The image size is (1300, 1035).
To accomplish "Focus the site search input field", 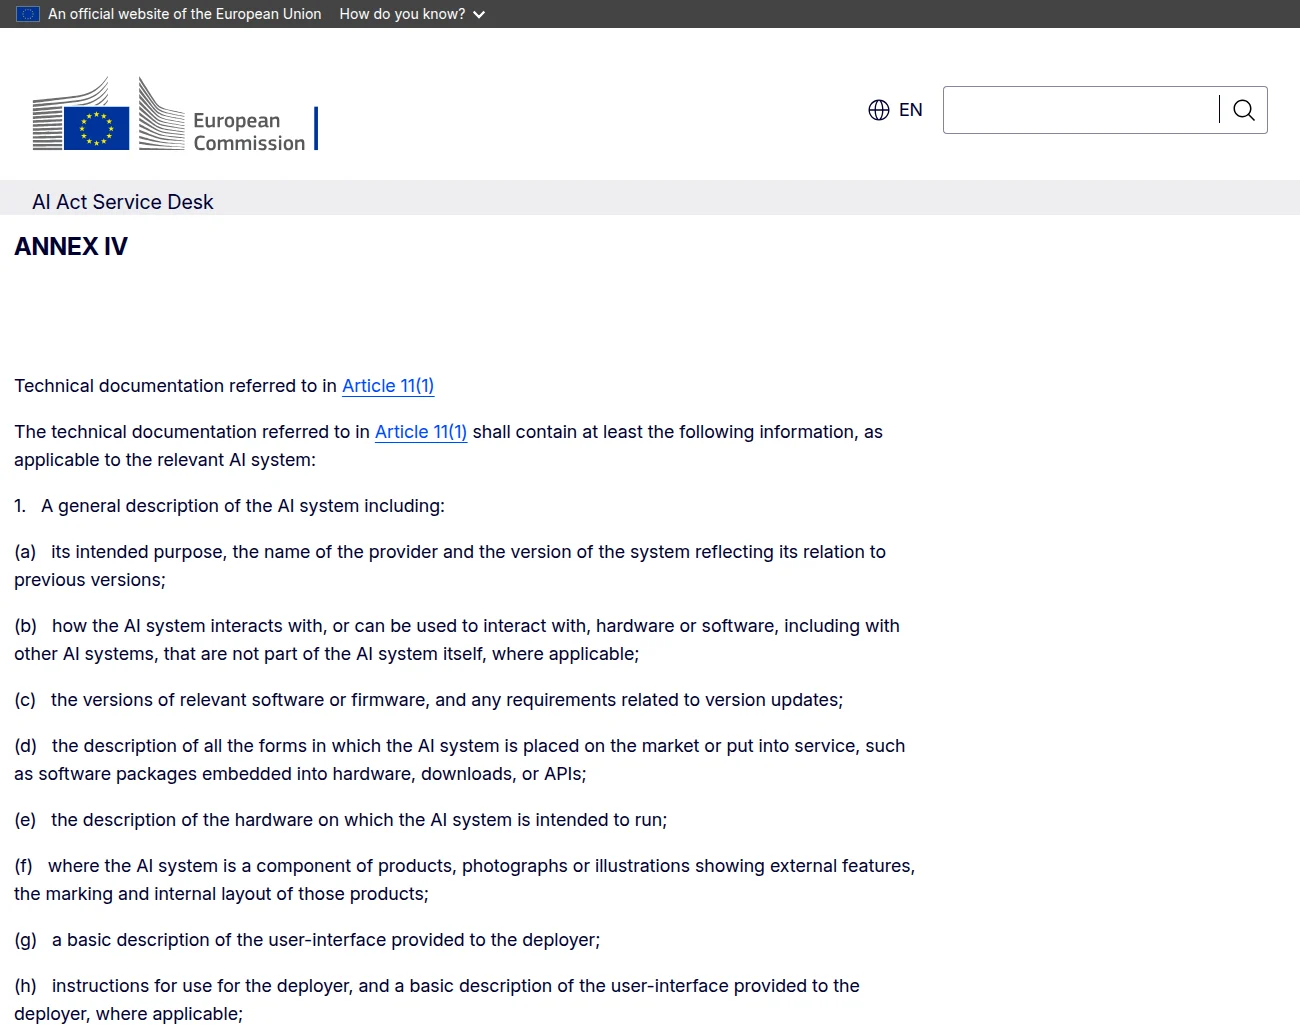I will pyautogui.click(x=1080, y=110).
